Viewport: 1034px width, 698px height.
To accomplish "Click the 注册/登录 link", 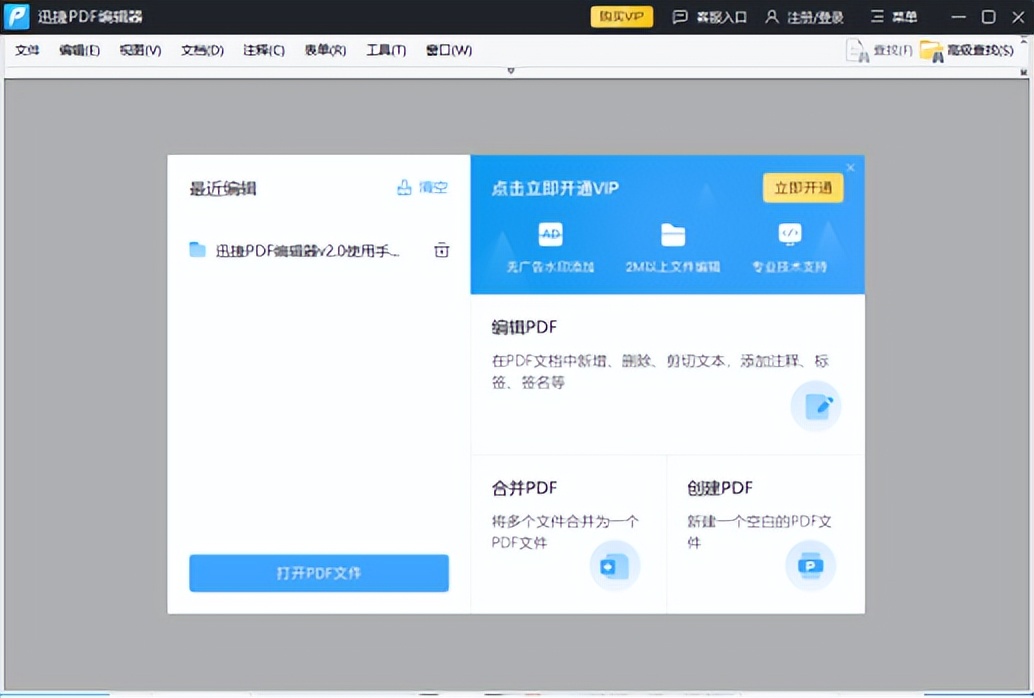I will pos(812,16).
